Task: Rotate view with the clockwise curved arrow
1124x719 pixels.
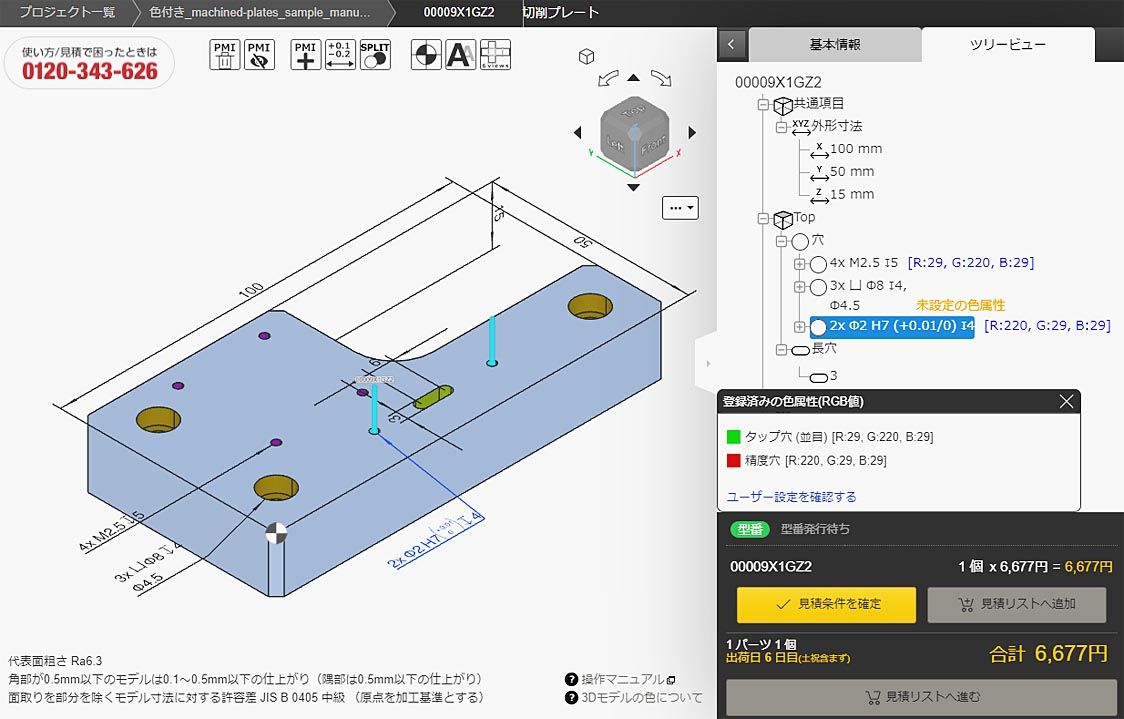Action: 660,78
